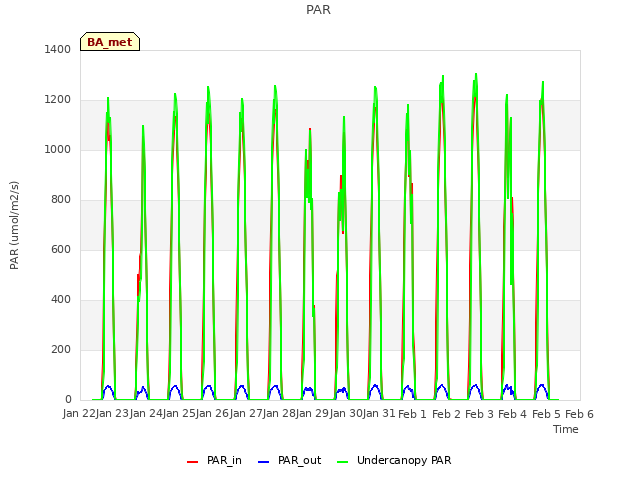Image resolution: width=640 pixels, height=480 pixels.
Task: Click the Jan 25 x-axis tick label
Action: click(x=179, y=413)
